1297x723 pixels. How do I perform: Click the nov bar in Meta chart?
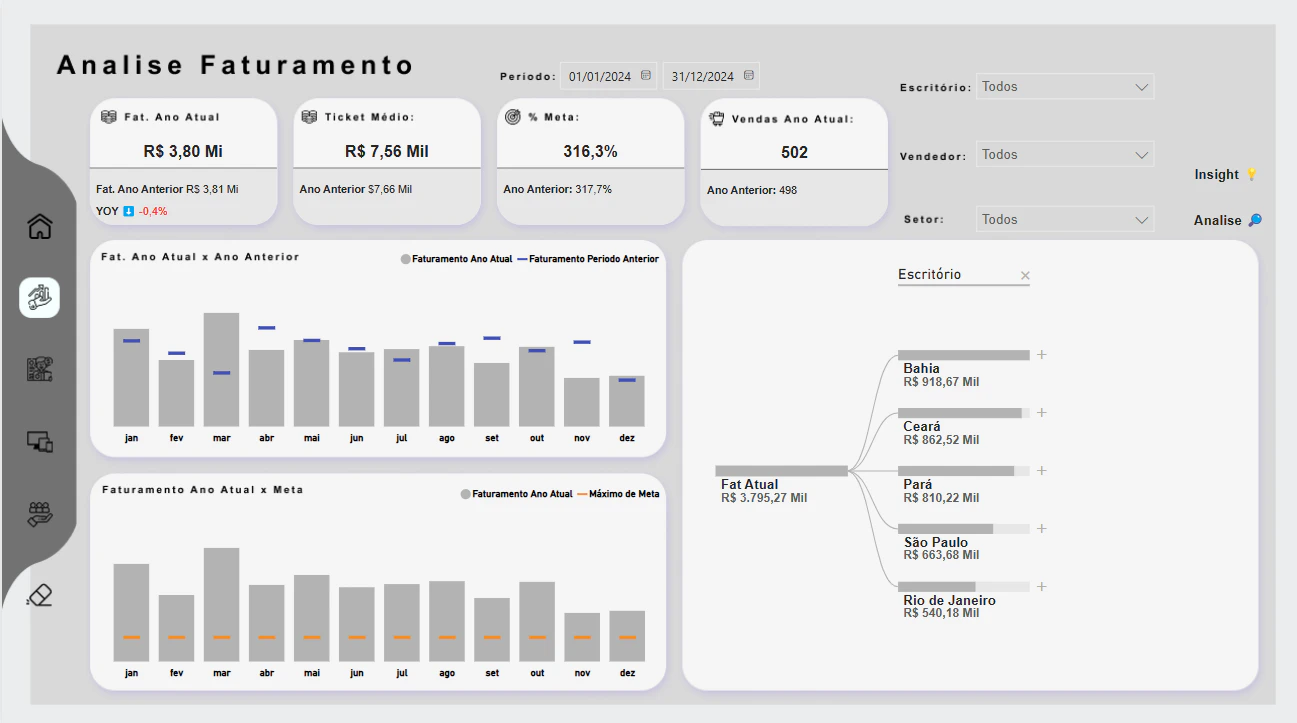pyautogui.click(x=582, y=637)
